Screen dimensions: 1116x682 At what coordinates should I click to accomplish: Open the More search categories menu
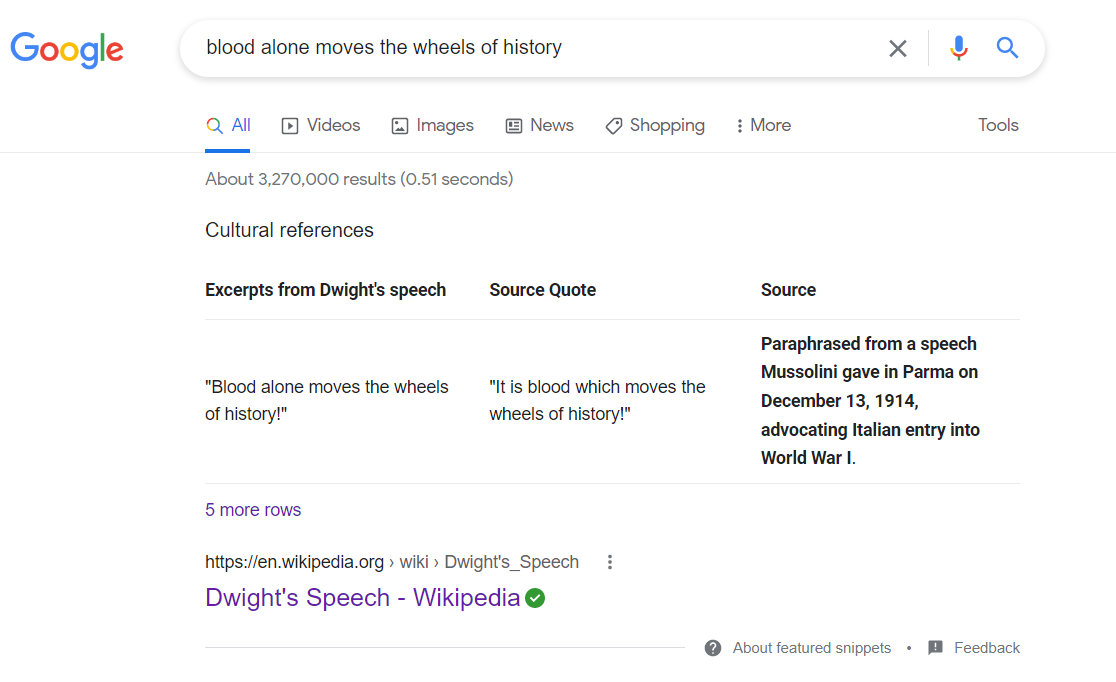click(x=763, y=126)
